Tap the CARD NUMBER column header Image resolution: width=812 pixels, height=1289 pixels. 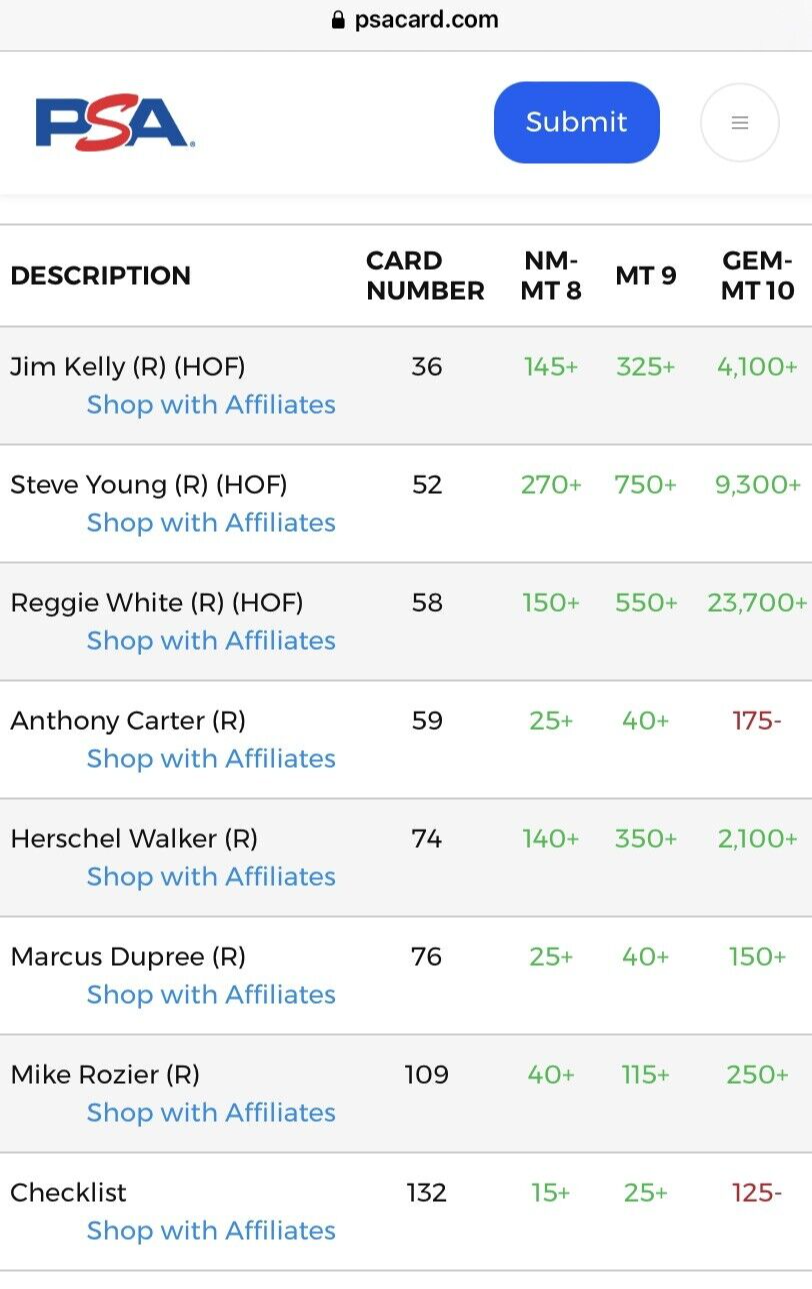425,276
